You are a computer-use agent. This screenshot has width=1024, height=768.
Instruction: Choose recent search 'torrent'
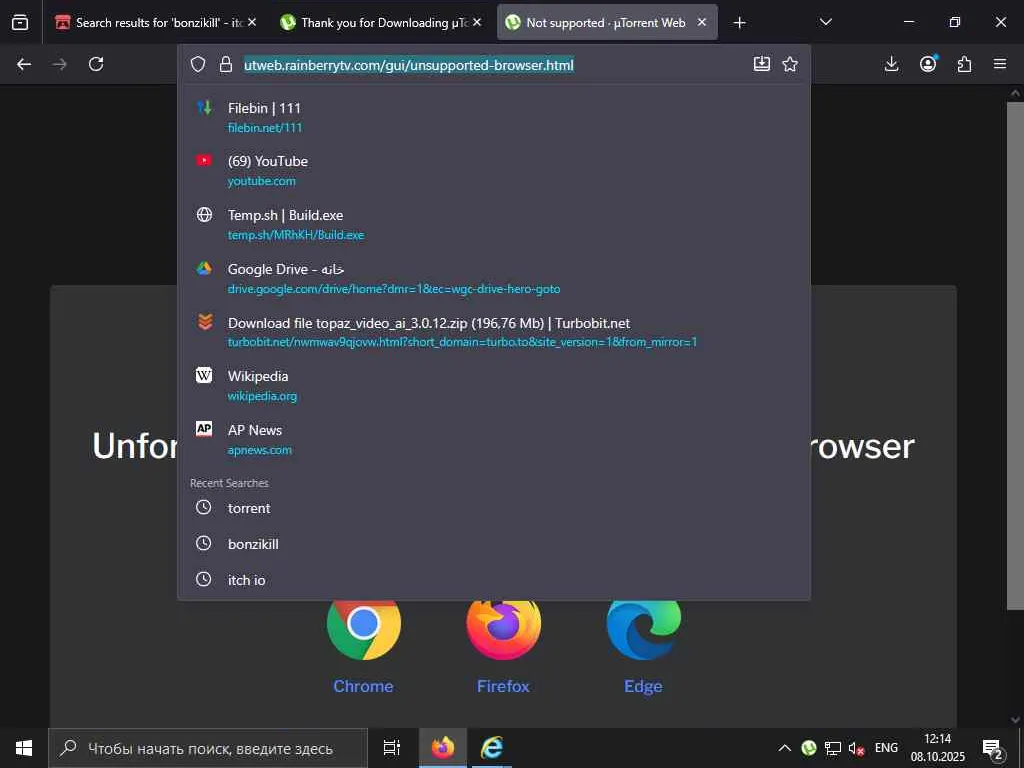tap(494, 507)
